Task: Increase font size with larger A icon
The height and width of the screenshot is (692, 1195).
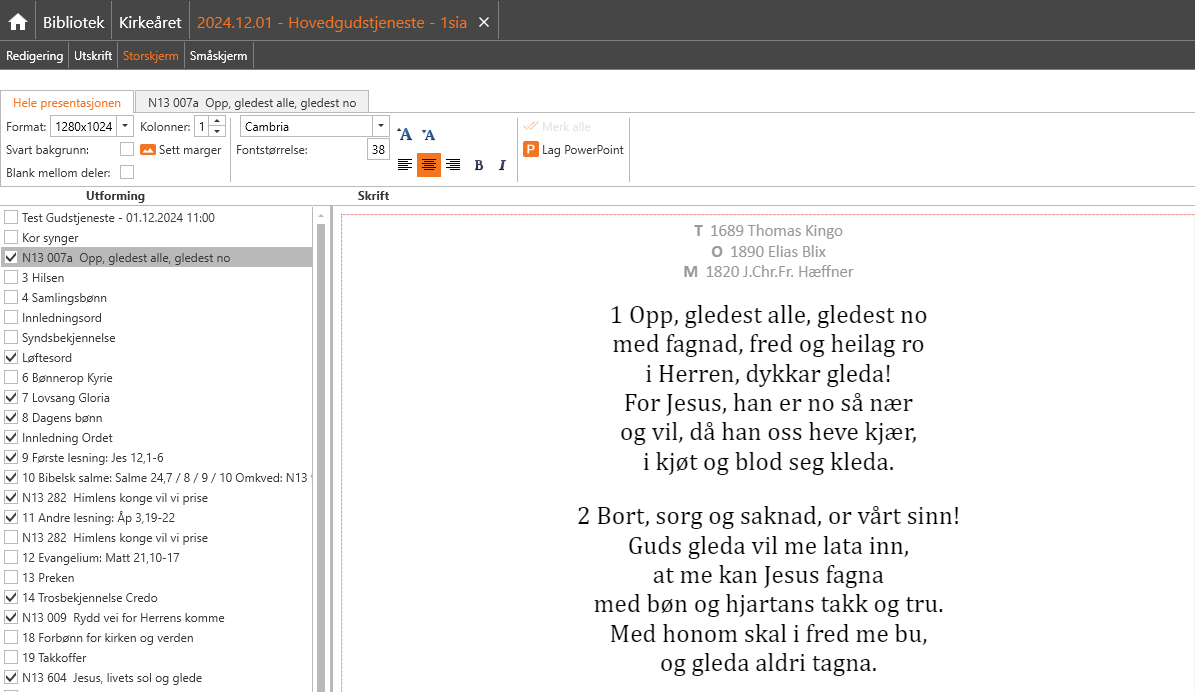Action: [405, 135]
